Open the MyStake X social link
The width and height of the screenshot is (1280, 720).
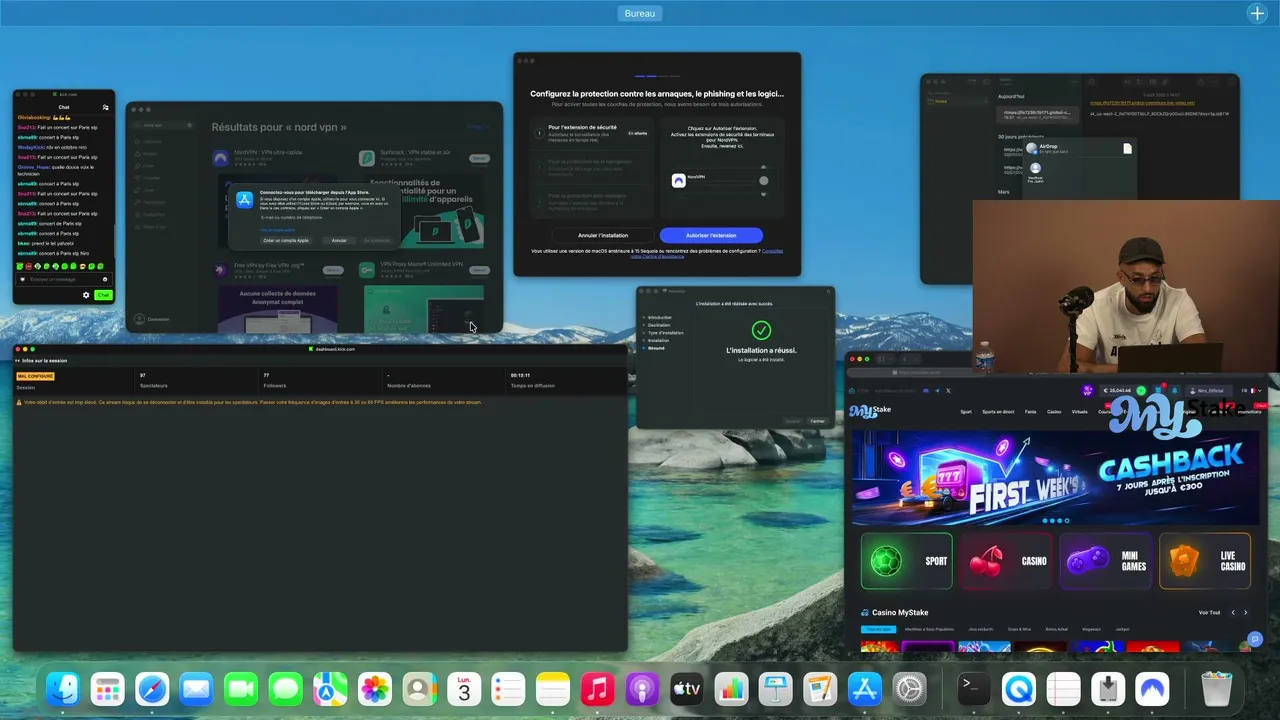(948, 390)
